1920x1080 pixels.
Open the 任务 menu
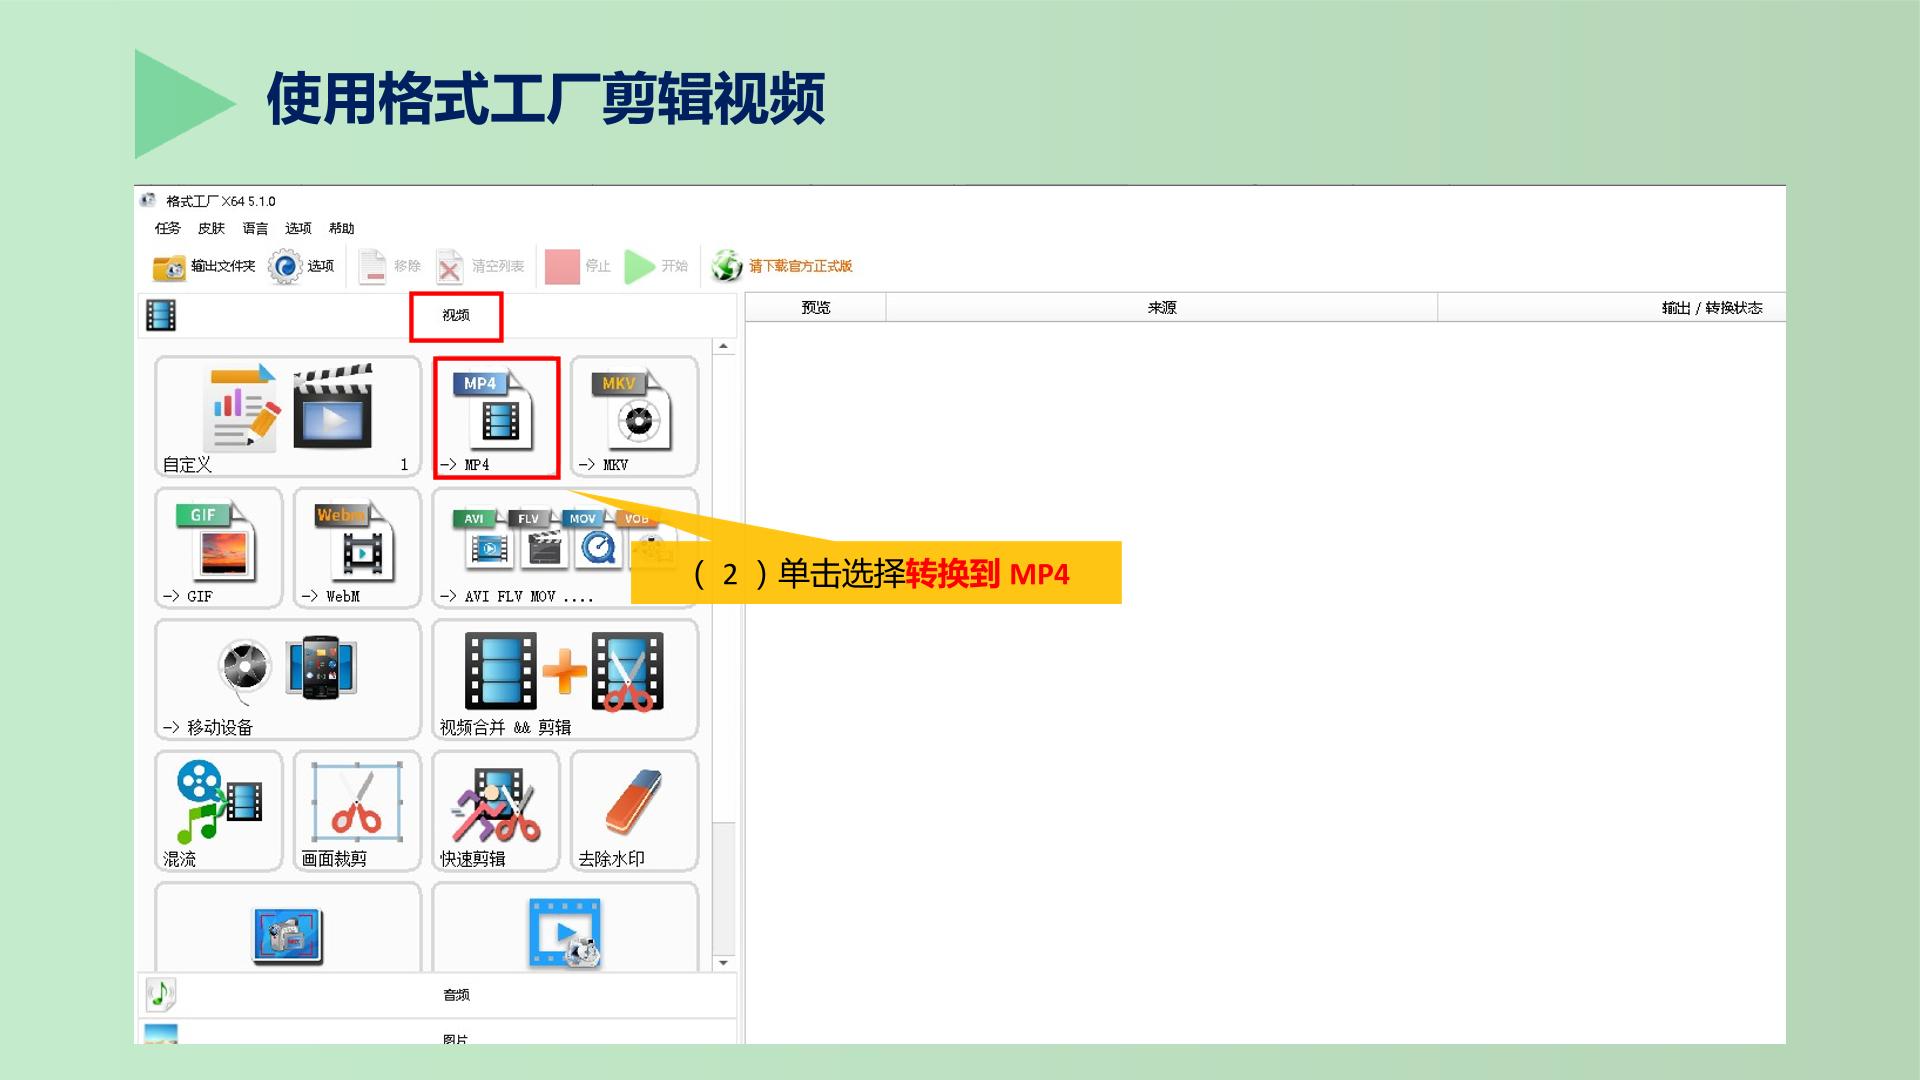pyautogui.click(x=168, y=228)
